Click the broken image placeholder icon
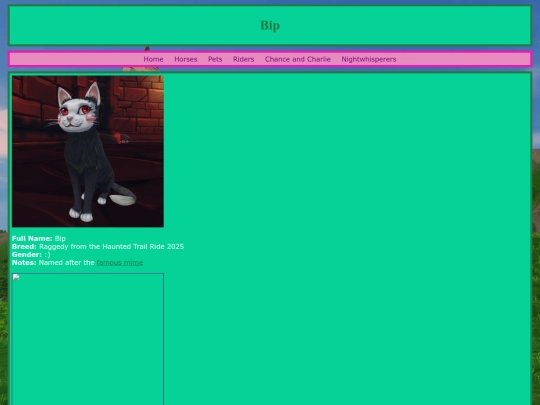 pyautogui.click(x=16, y=278)
